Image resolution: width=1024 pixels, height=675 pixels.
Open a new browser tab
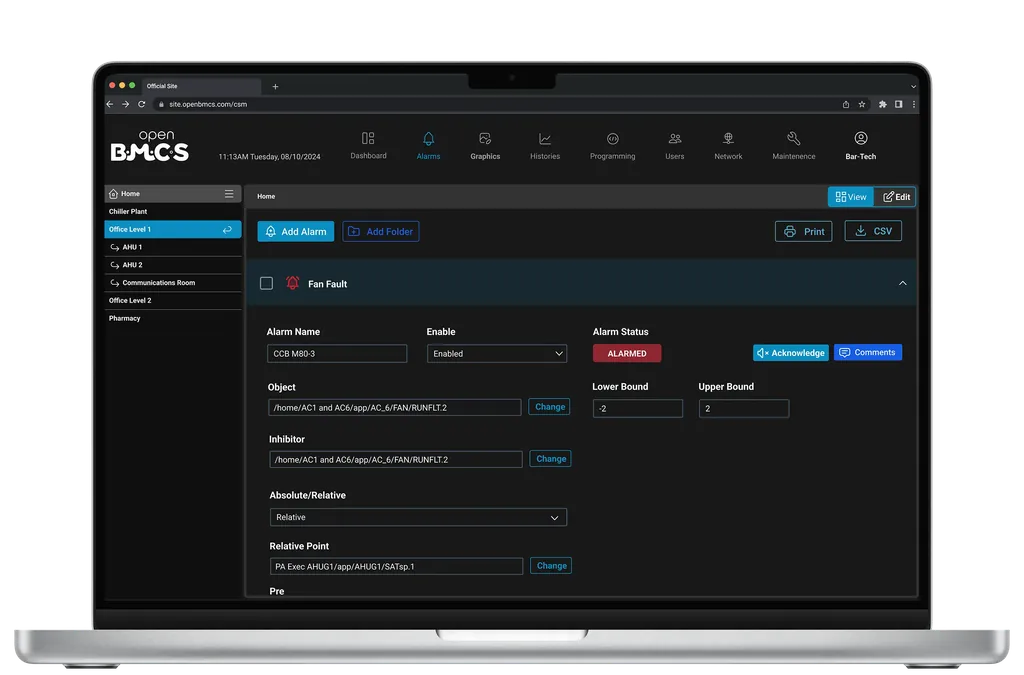[276, 86]
